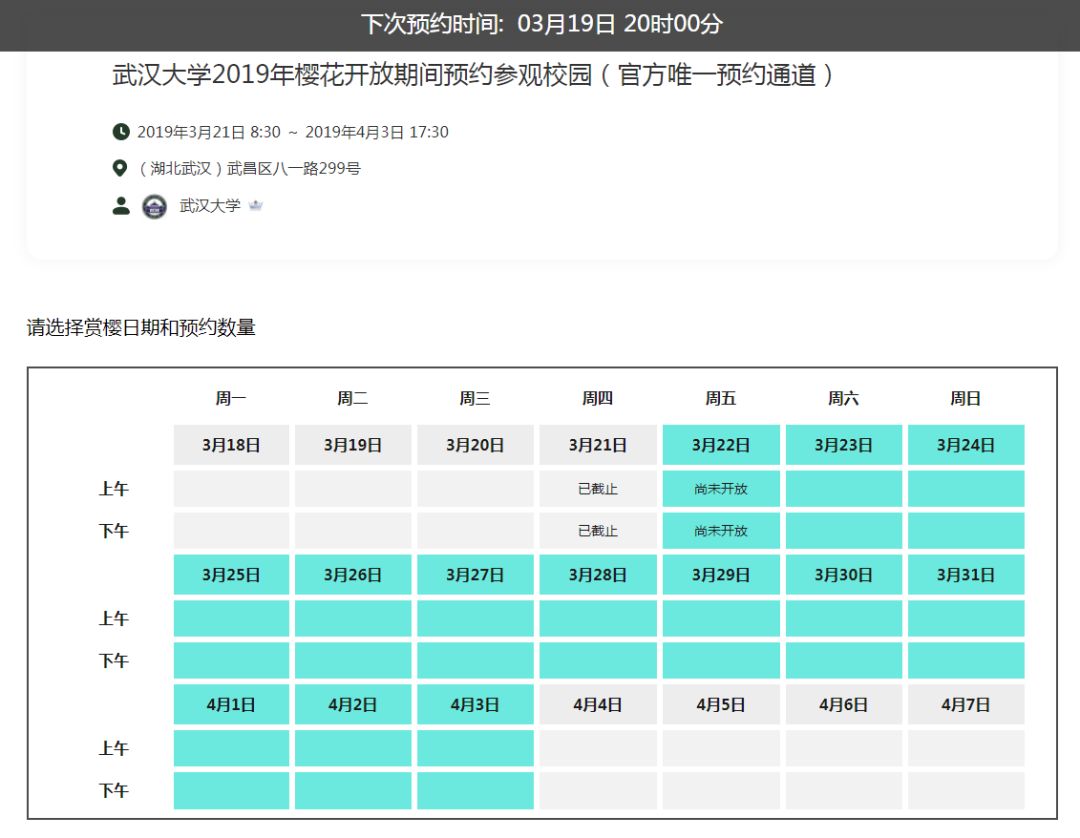1080x838 pixels.
Task: Click the disabled 3月18日 date header
Action: pyautogui.click(x=231, y=445)
